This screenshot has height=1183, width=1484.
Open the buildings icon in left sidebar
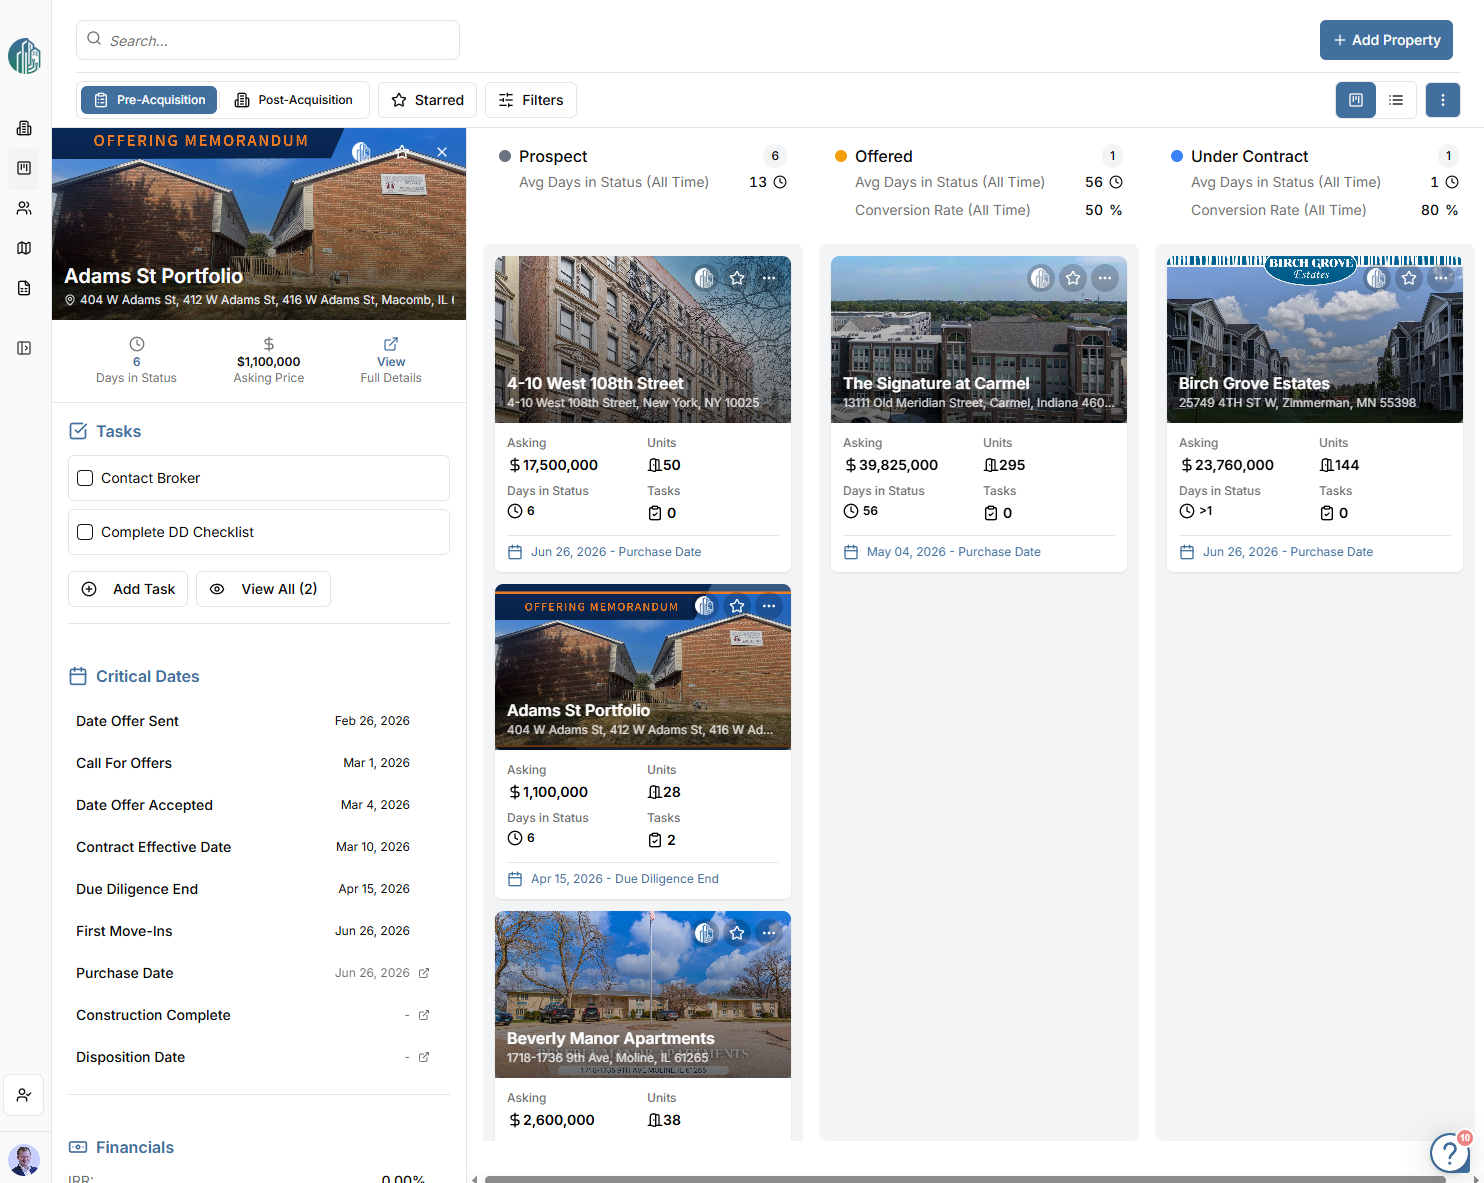24,128
